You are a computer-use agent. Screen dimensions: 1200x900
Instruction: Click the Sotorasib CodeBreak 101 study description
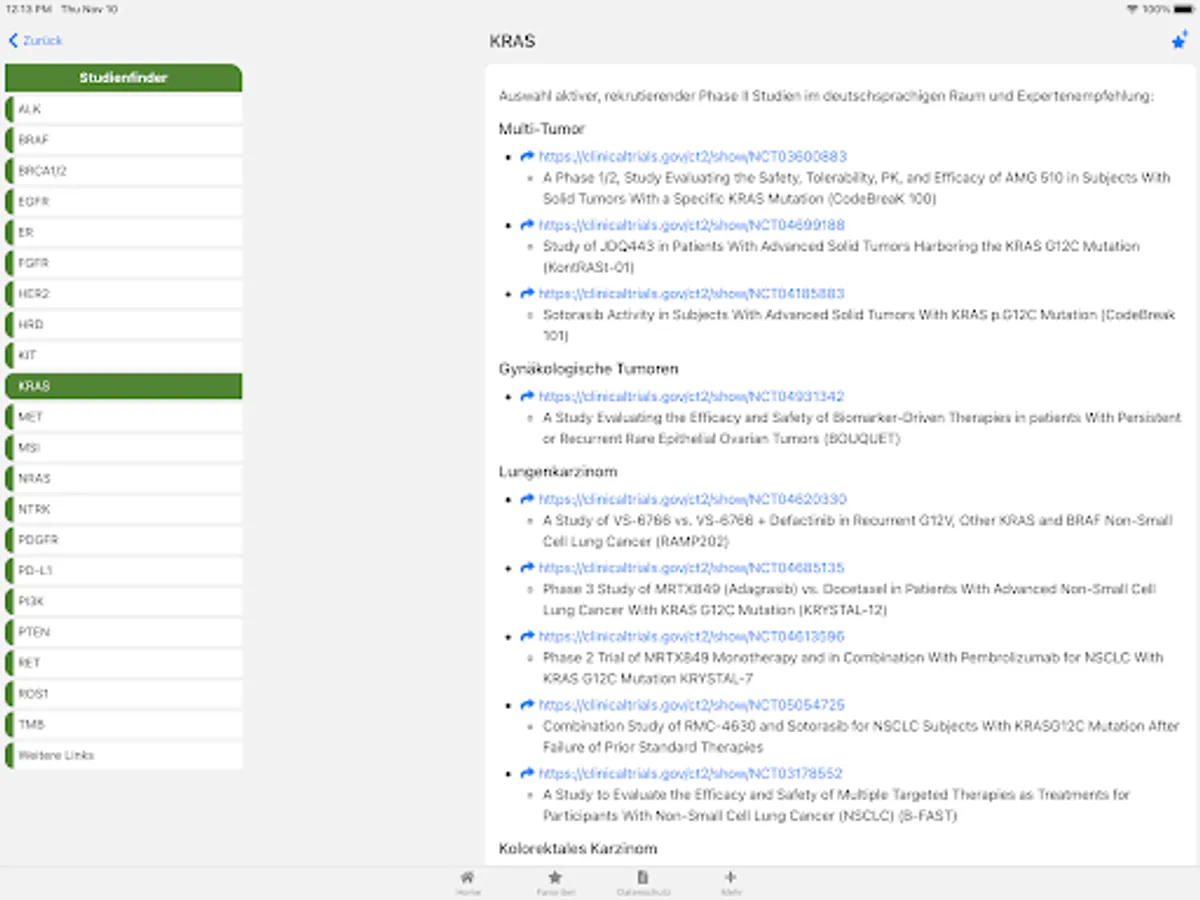click(859, 325)
